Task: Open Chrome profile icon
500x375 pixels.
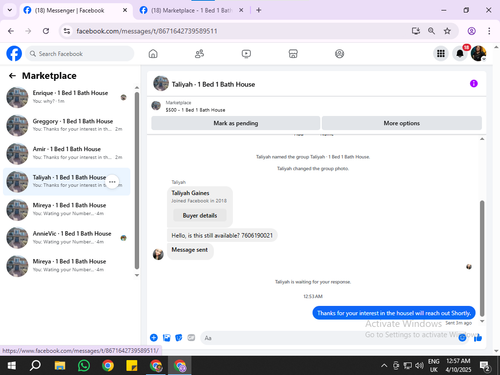Action: pyautogui.click(x=471, y=31)
